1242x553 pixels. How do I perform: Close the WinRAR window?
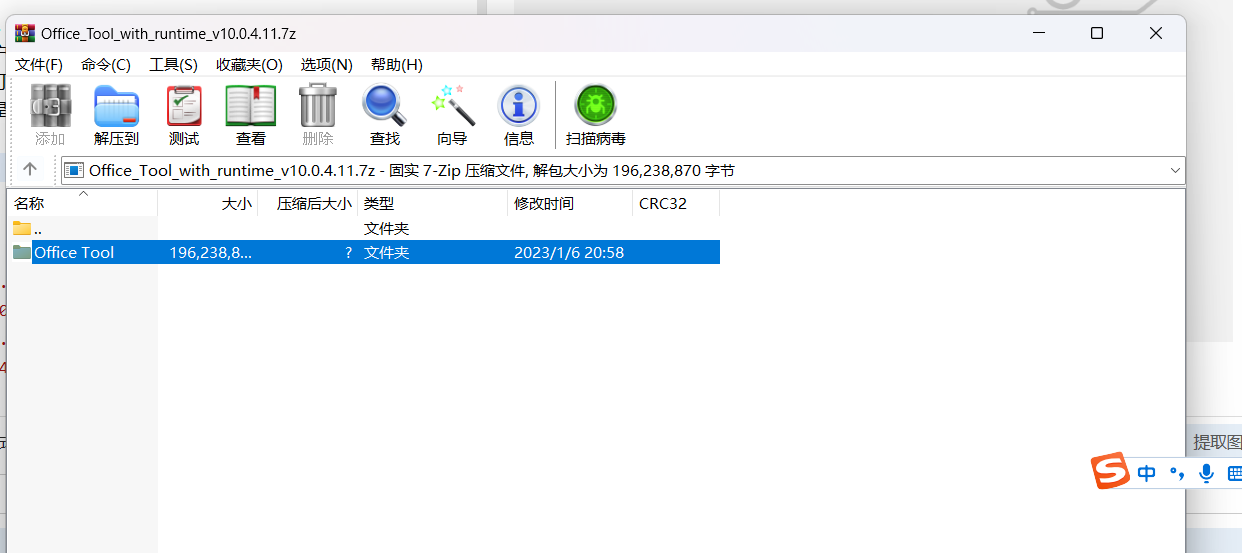pyautogui.click(x=1156, y=33)
